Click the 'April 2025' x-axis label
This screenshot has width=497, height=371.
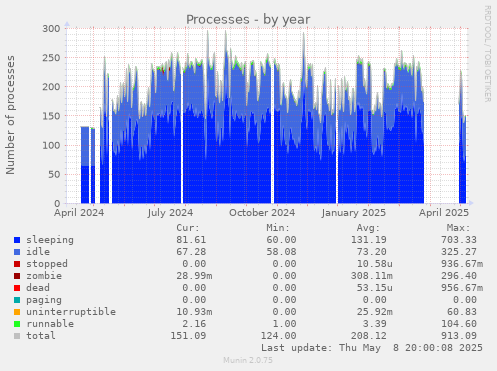[444, 213]
